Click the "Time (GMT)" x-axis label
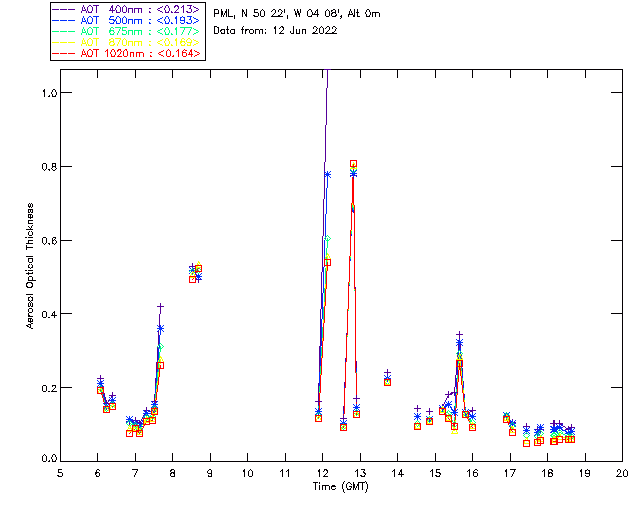This screenshot has width=640, height=512. 341,487
